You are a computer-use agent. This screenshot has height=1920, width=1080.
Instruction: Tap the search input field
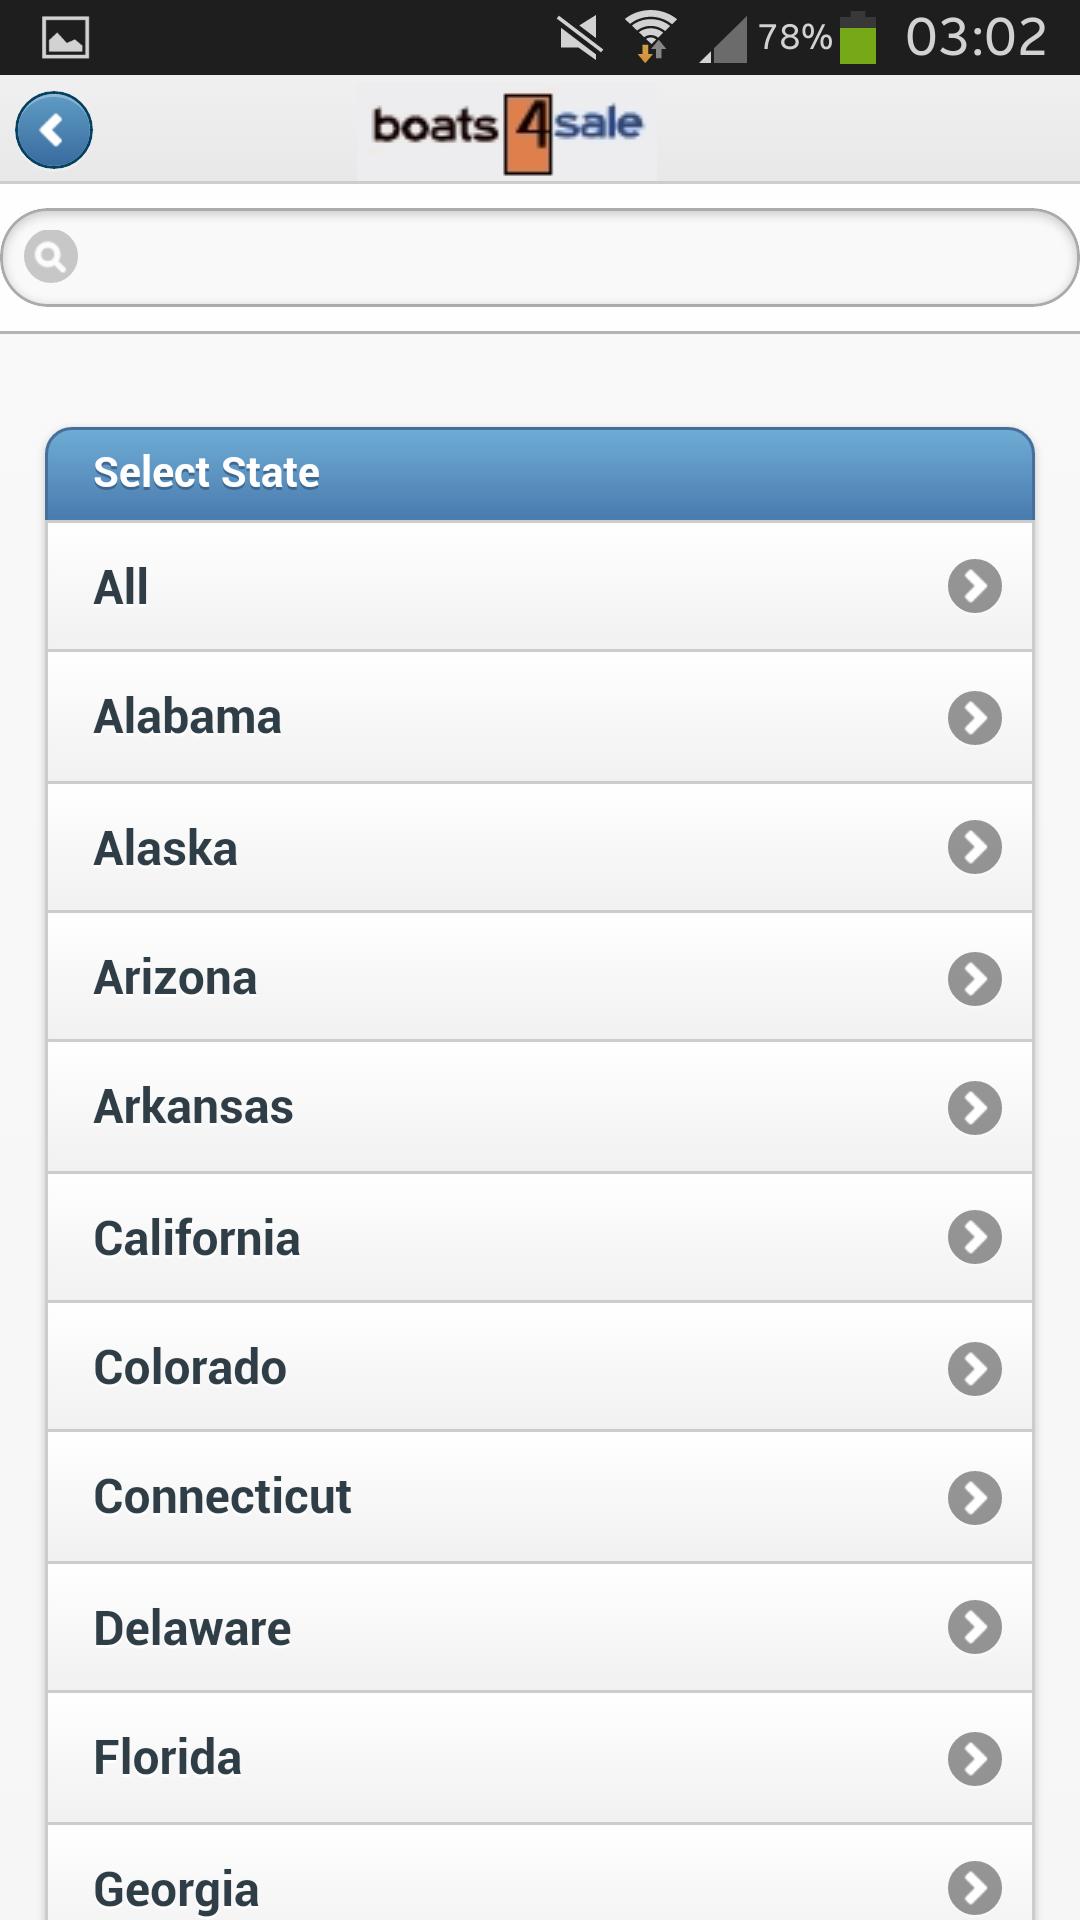pyautogui.click(x=560, y=257)
